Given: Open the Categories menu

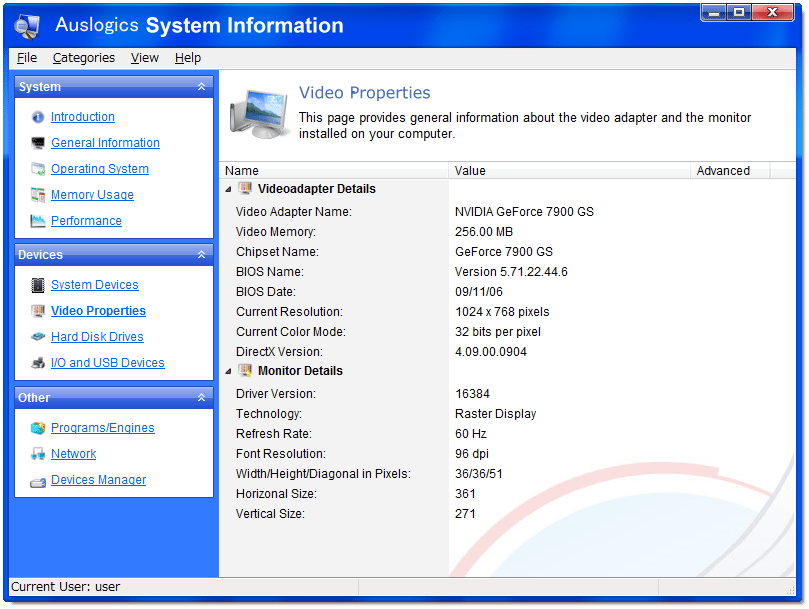Looking at the screenshot, I should [x=84, y=58].
